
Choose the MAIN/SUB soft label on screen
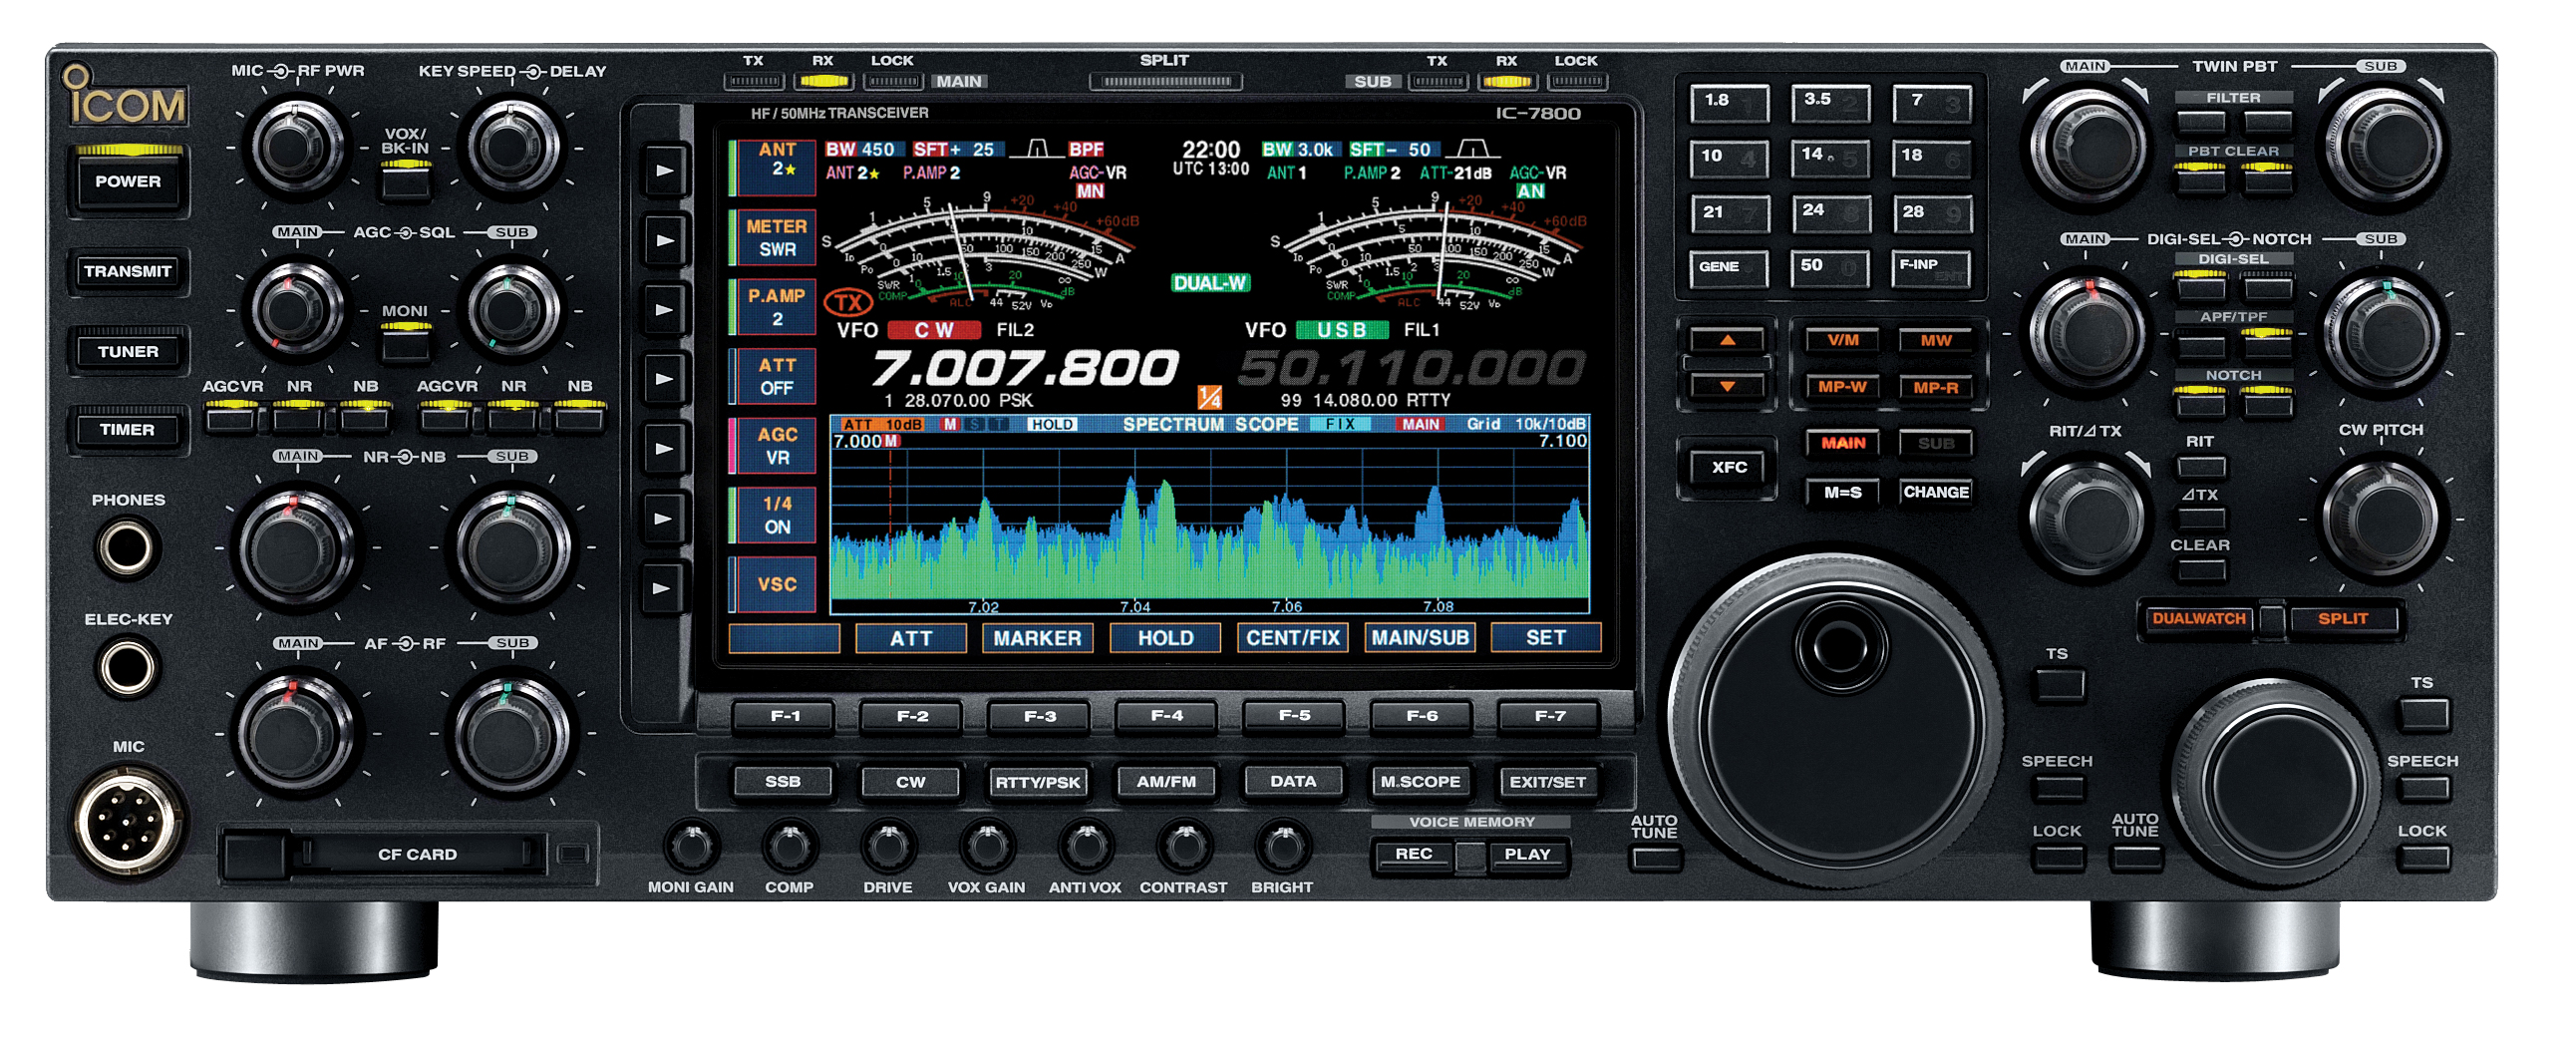(x=1419, y=638)
